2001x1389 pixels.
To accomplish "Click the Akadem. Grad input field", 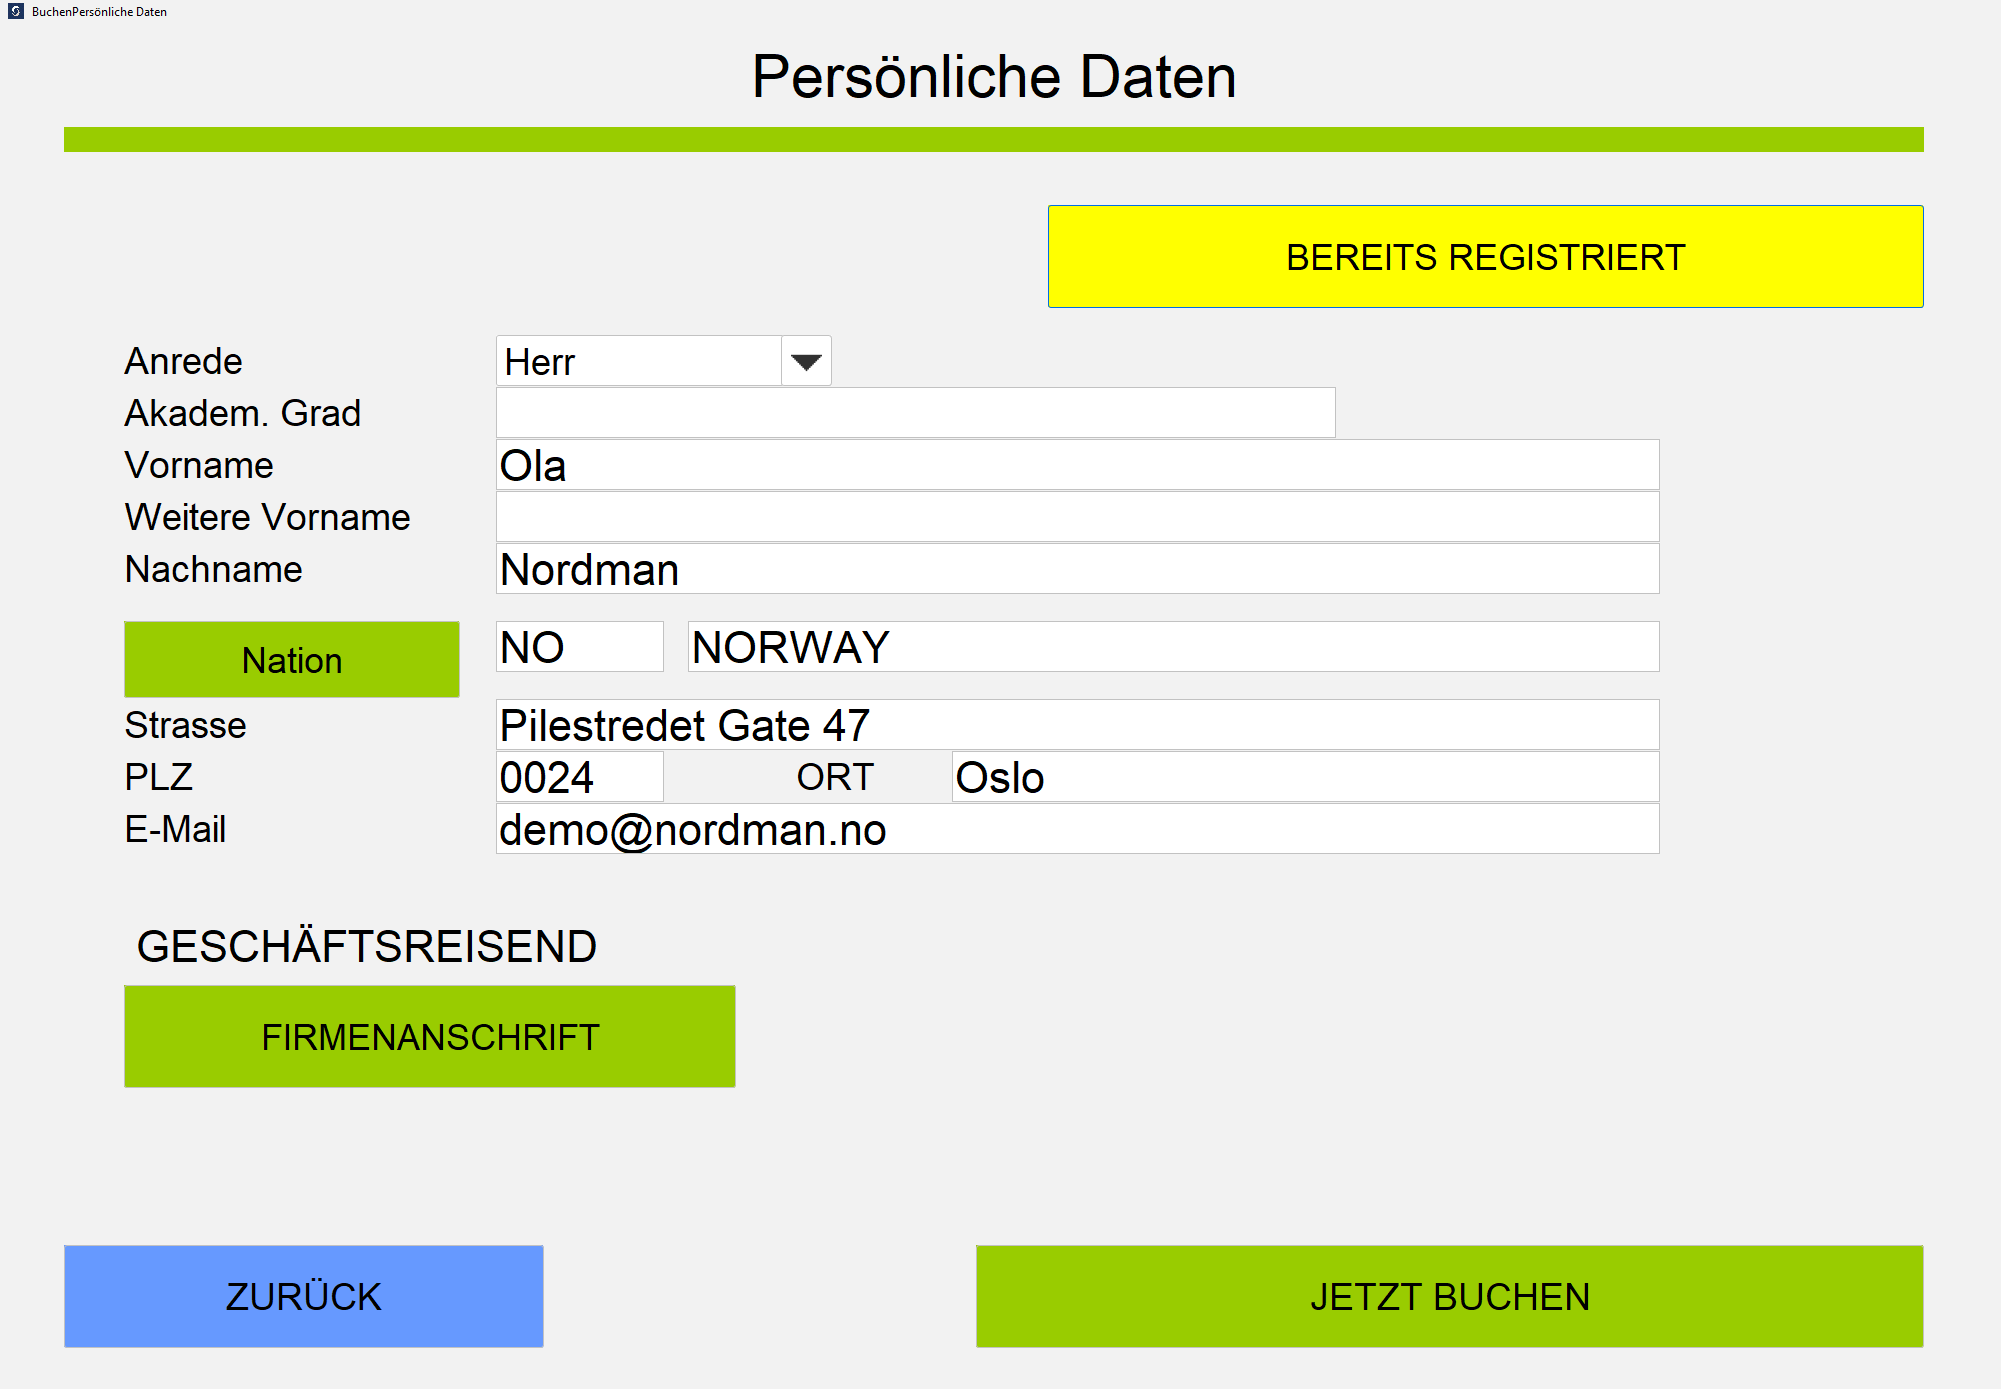I will (x=915, y=413).
